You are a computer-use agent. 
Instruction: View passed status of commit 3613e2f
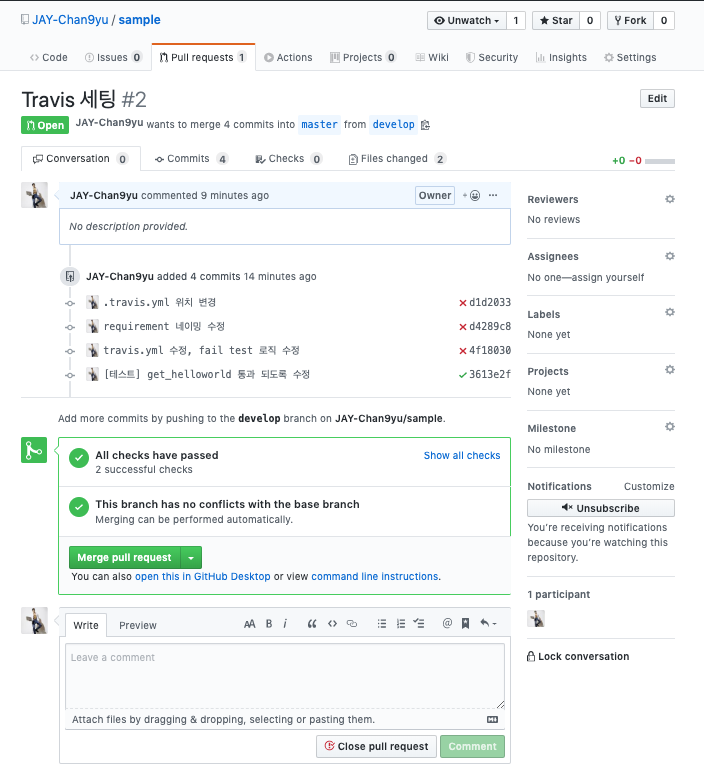[x=462, y=375]
